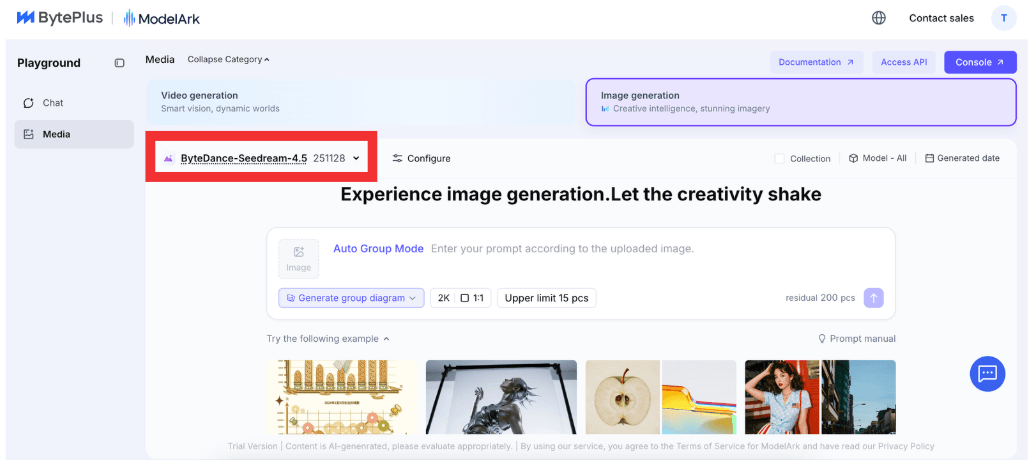Viewport: 1029px width, 460px height.
Task: Open the user avatar T menu
Action: coord(1003,18)
